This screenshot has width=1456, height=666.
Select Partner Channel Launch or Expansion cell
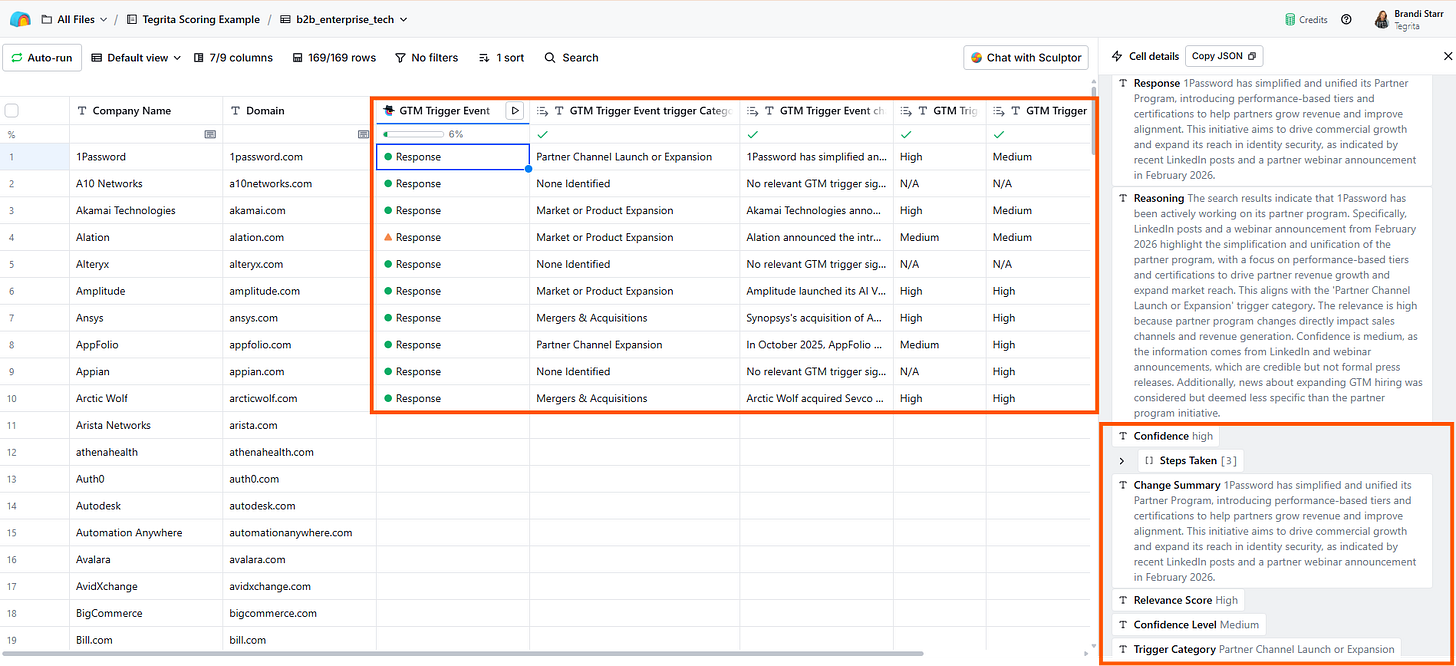coord(635,157)
